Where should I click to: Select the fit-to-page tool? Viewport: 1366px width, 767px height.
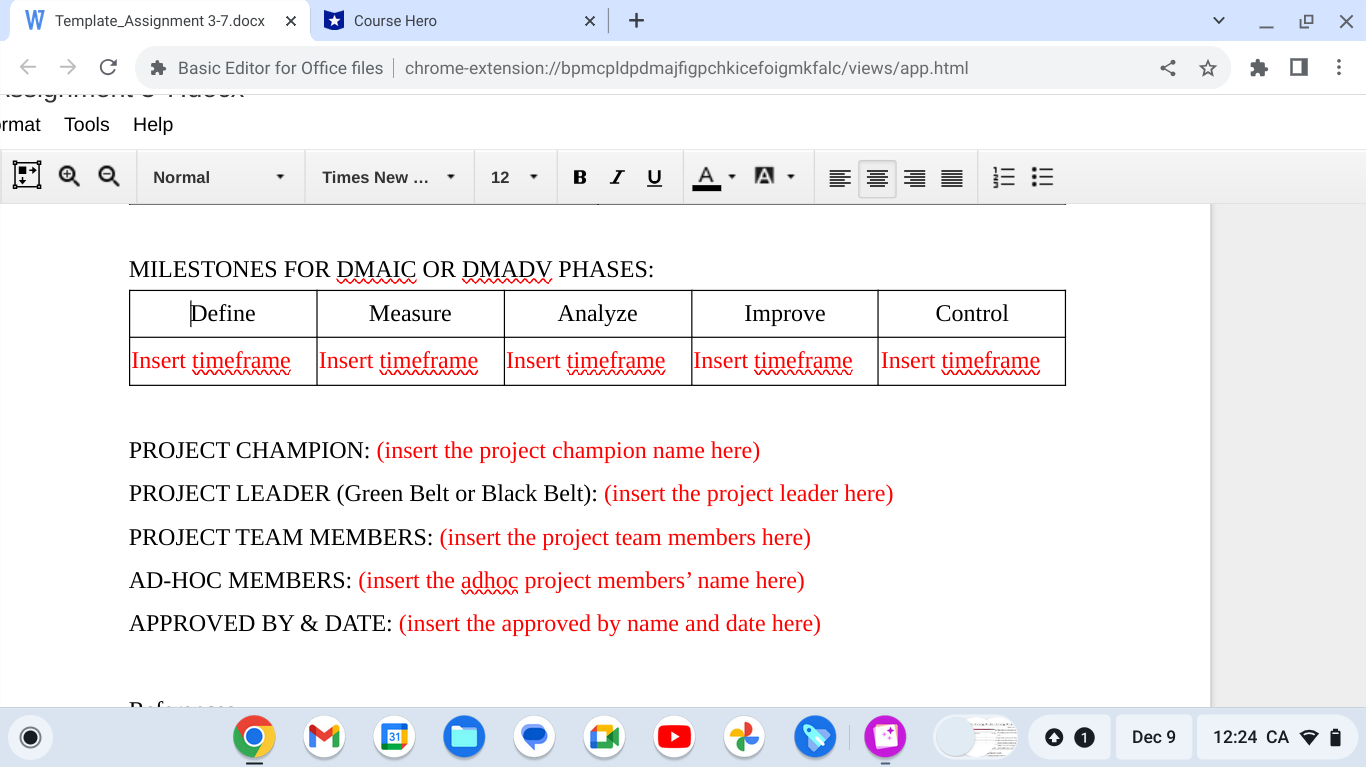[x=25, y=174]
